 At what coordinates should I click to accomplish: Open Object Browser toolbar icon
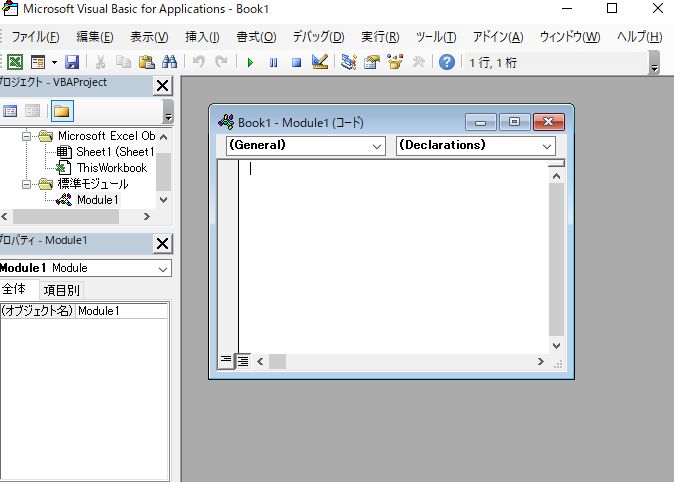395,62
